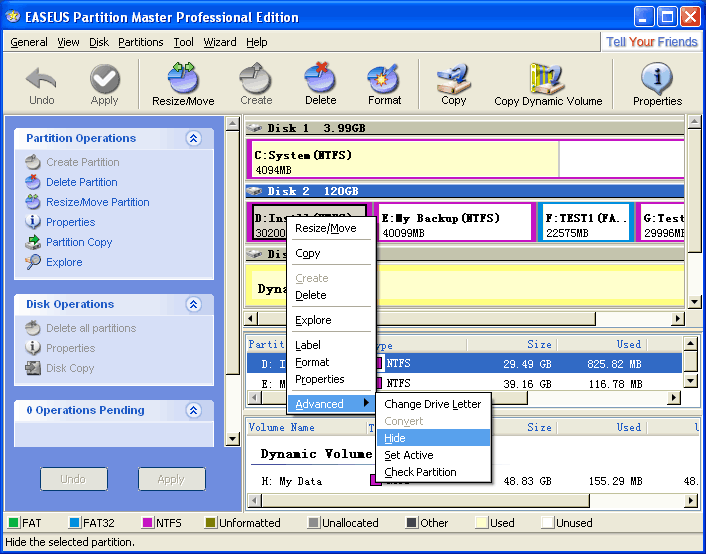Click the application title bar icon

(13, 17)
